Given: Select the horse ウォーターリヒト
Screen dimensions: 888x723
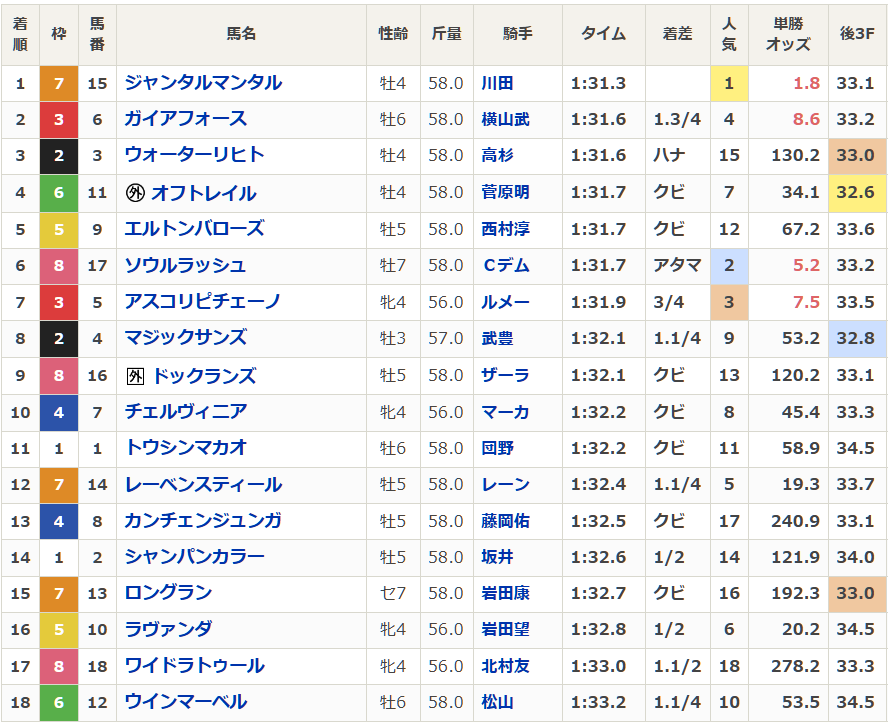Looking at the screenshot, I should [x=194, y=155].
